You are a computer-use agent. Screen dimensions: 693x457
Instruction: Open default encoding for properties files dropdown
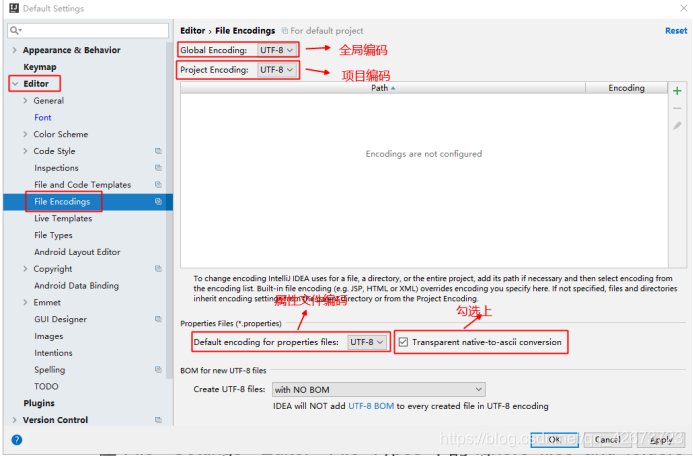[x=367, y=342]
